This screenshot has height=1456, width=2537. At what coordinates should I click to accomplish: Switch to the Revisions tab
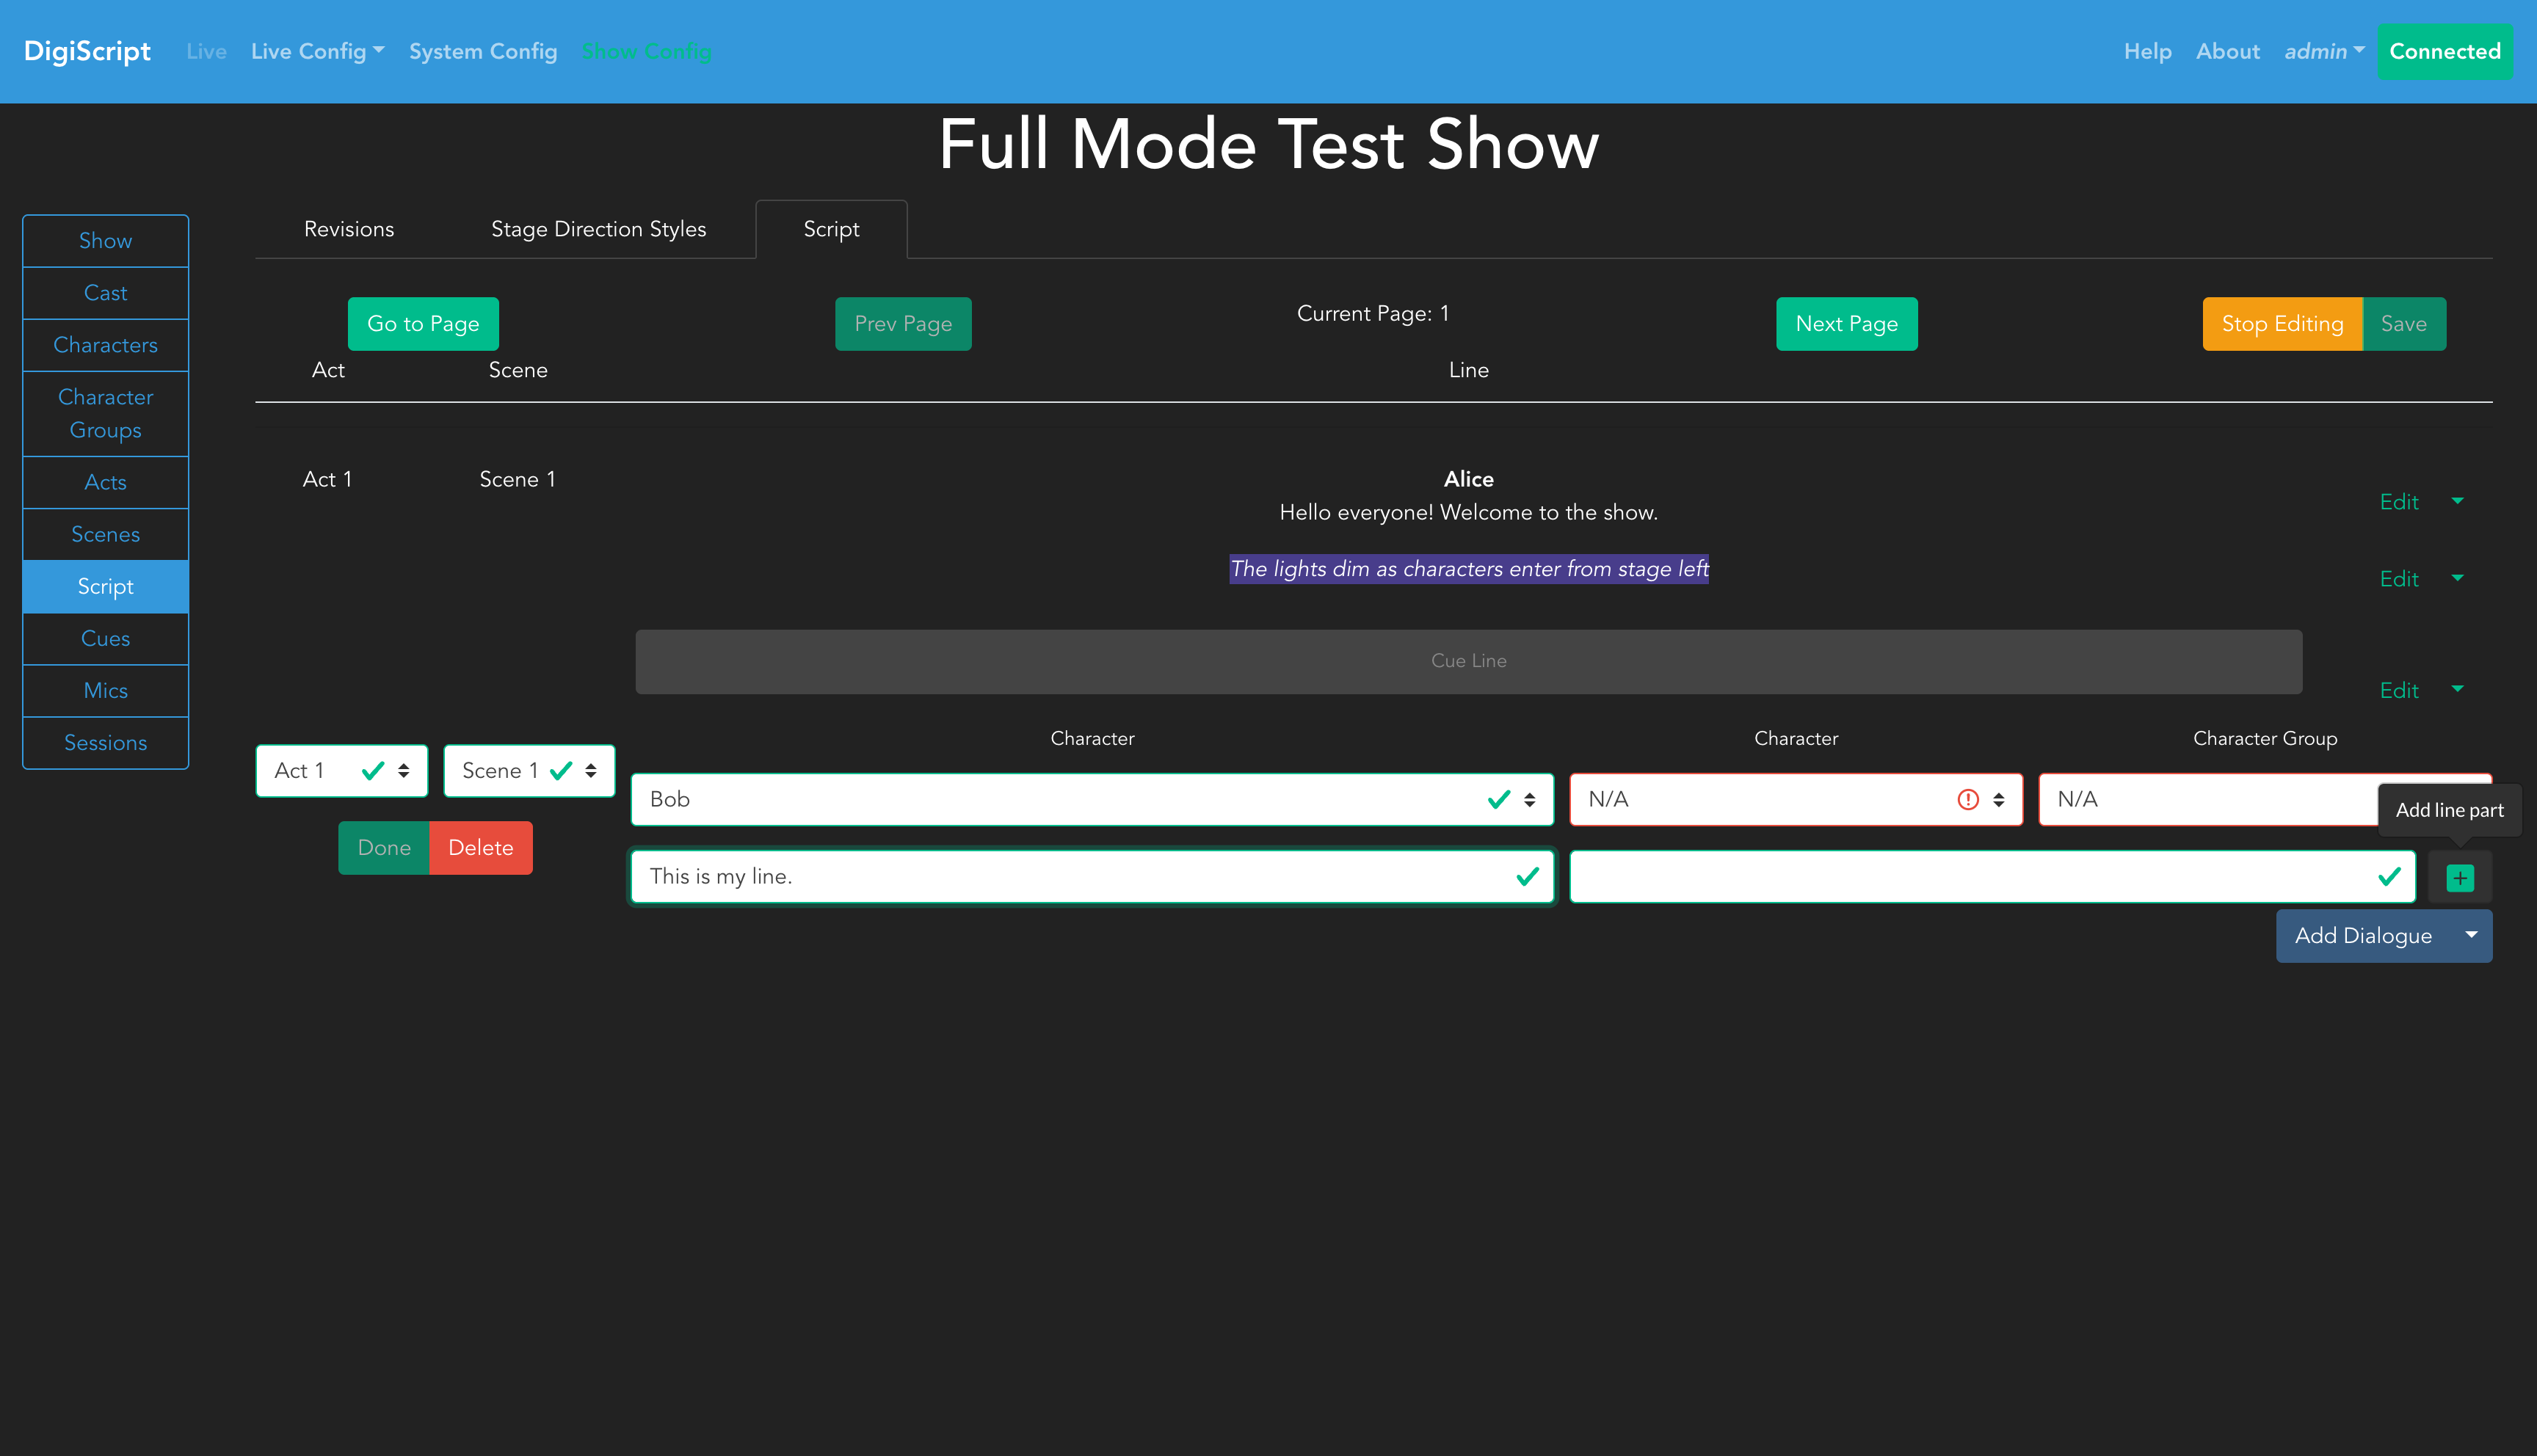[x=349, y=229]
